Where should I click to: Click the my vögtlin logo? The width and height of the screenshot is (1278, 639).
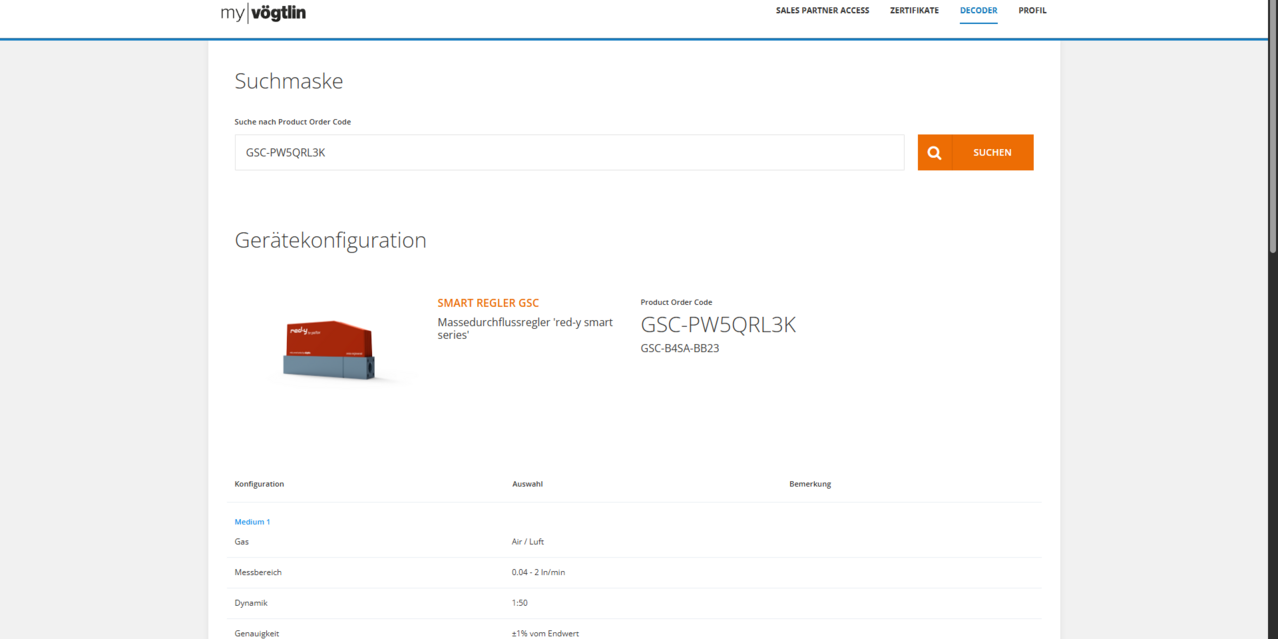[263, 13]
